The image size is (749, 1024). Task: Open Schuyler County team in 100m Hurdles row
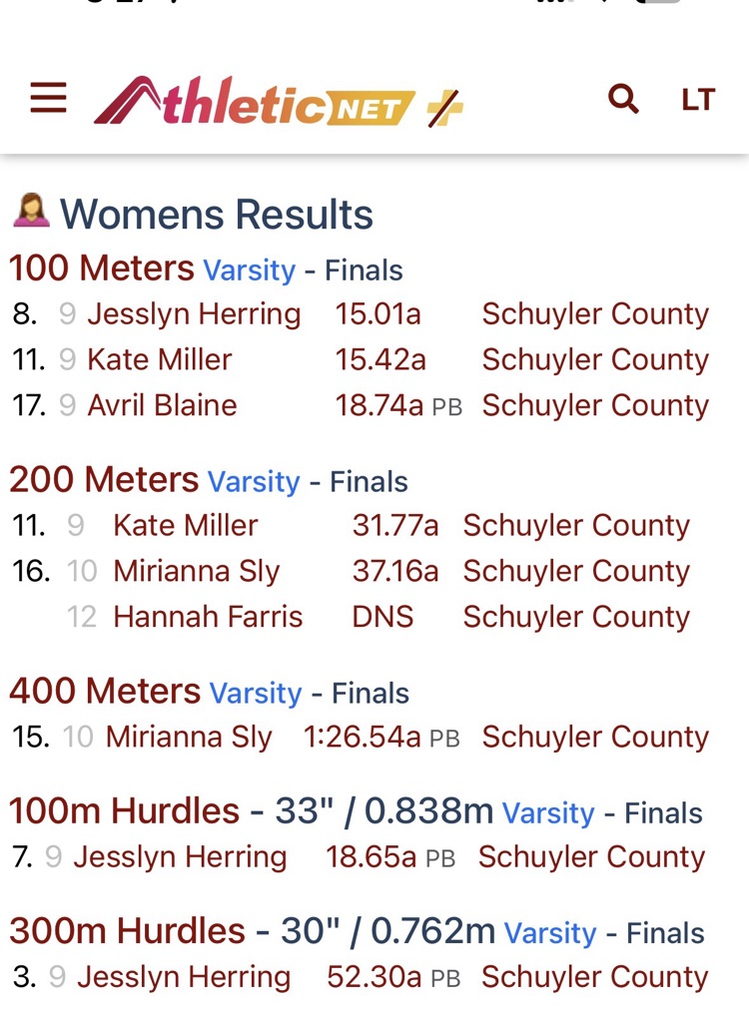591,857
